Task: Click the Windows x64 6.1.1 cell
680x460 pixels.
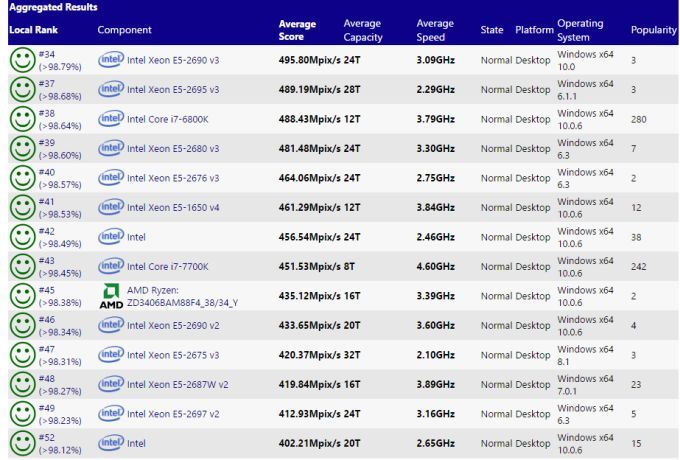Action: (585, 90)
